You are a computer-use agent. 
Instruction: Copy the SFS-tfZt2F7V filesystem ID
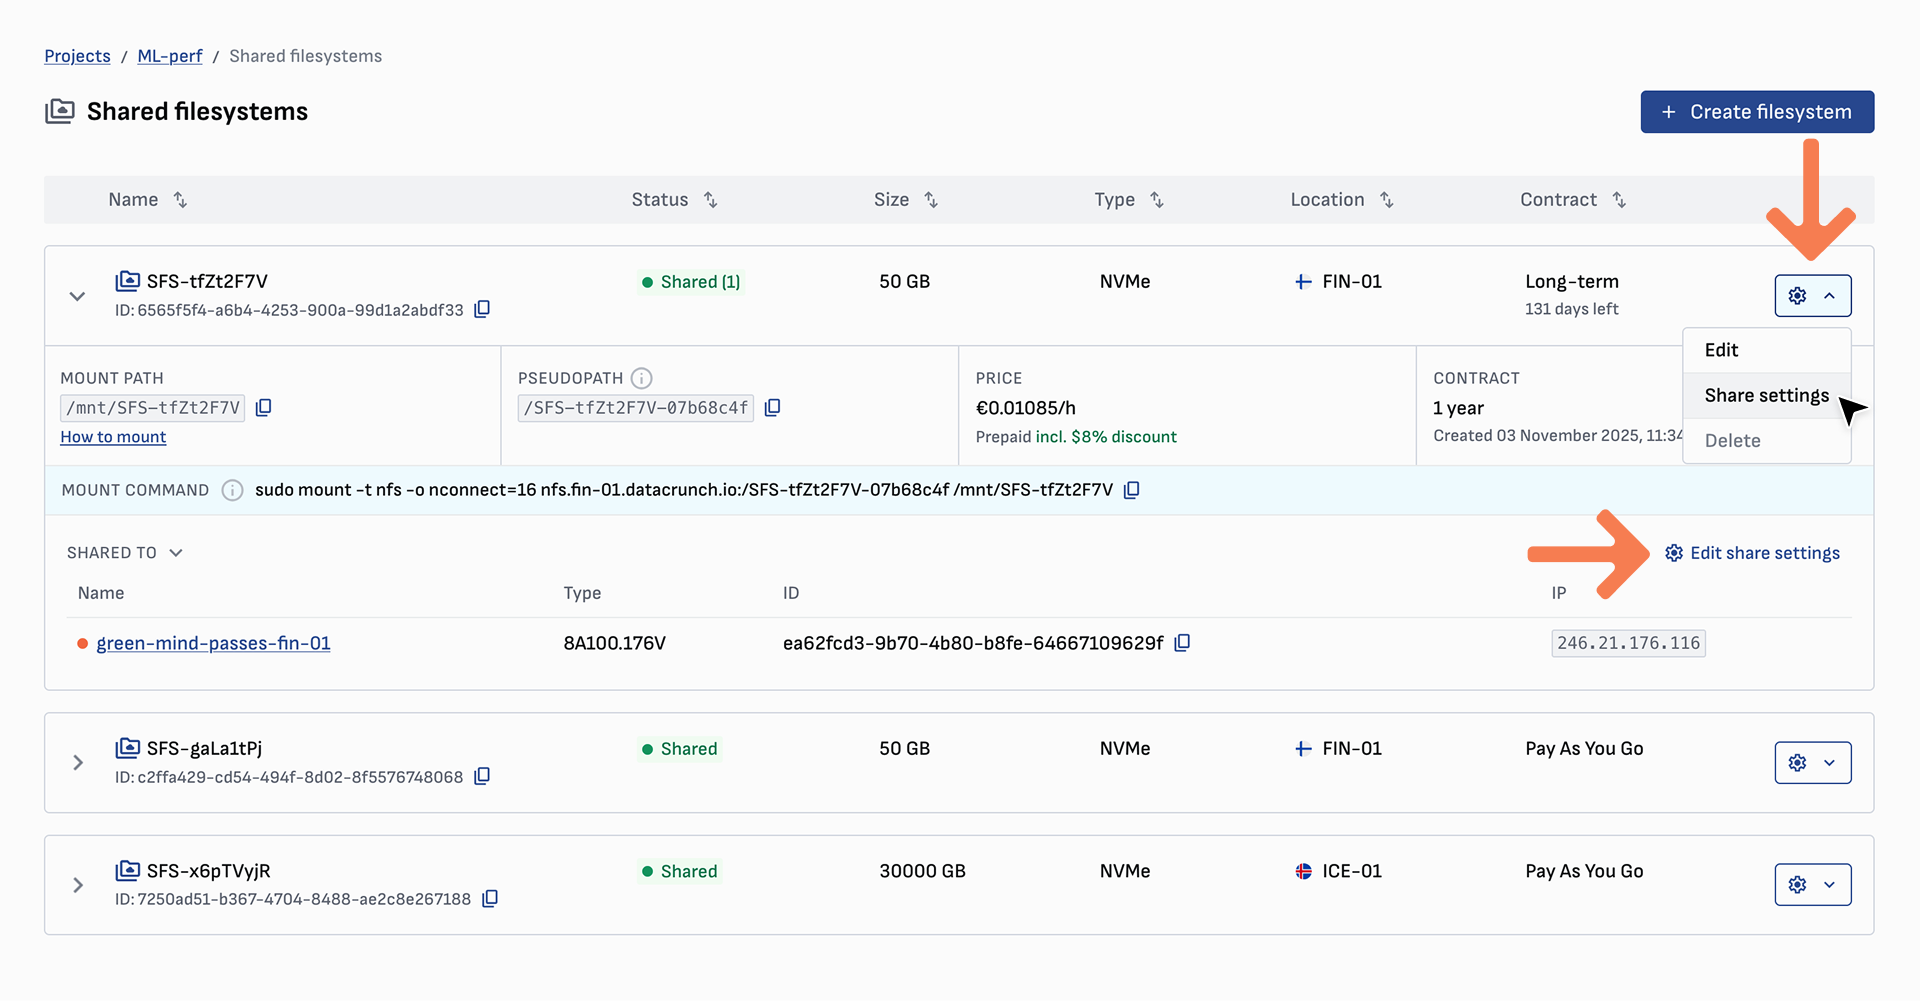(x=482, y=309)
